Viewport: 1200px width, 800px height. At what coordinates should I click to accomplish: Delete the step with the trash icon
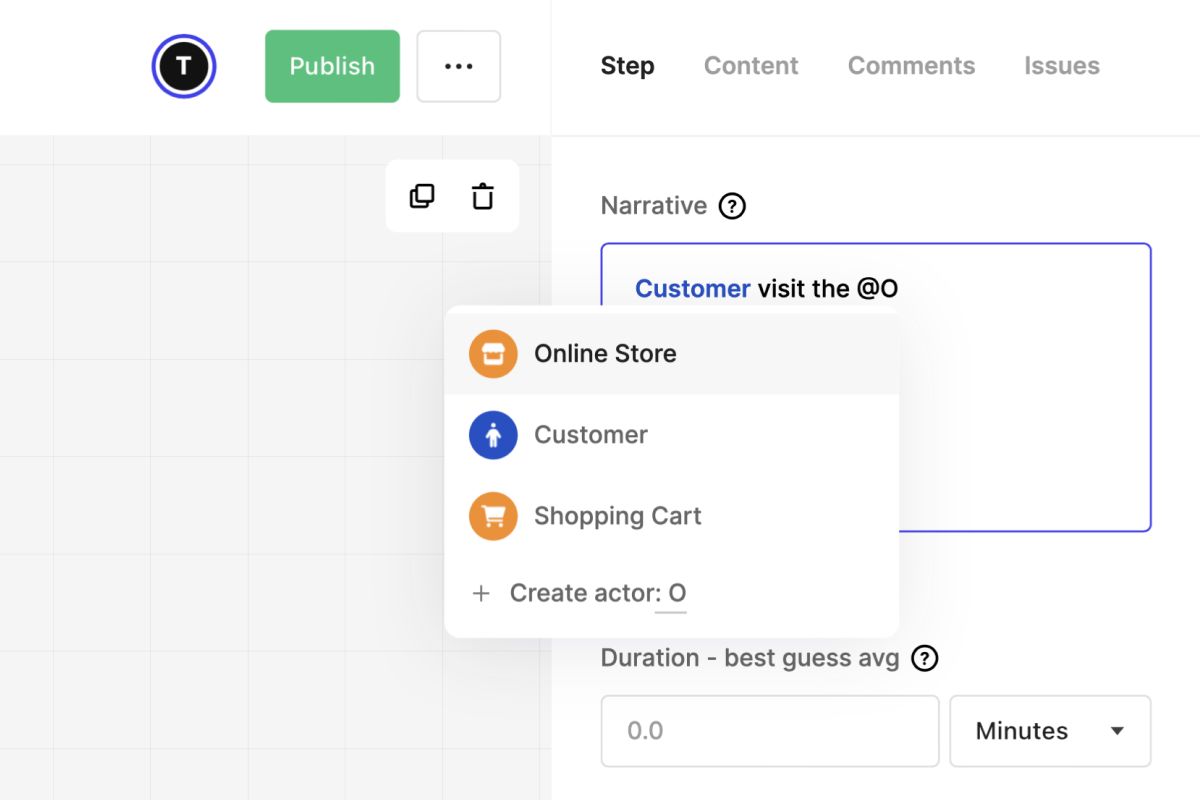click(x=483, y=196)
